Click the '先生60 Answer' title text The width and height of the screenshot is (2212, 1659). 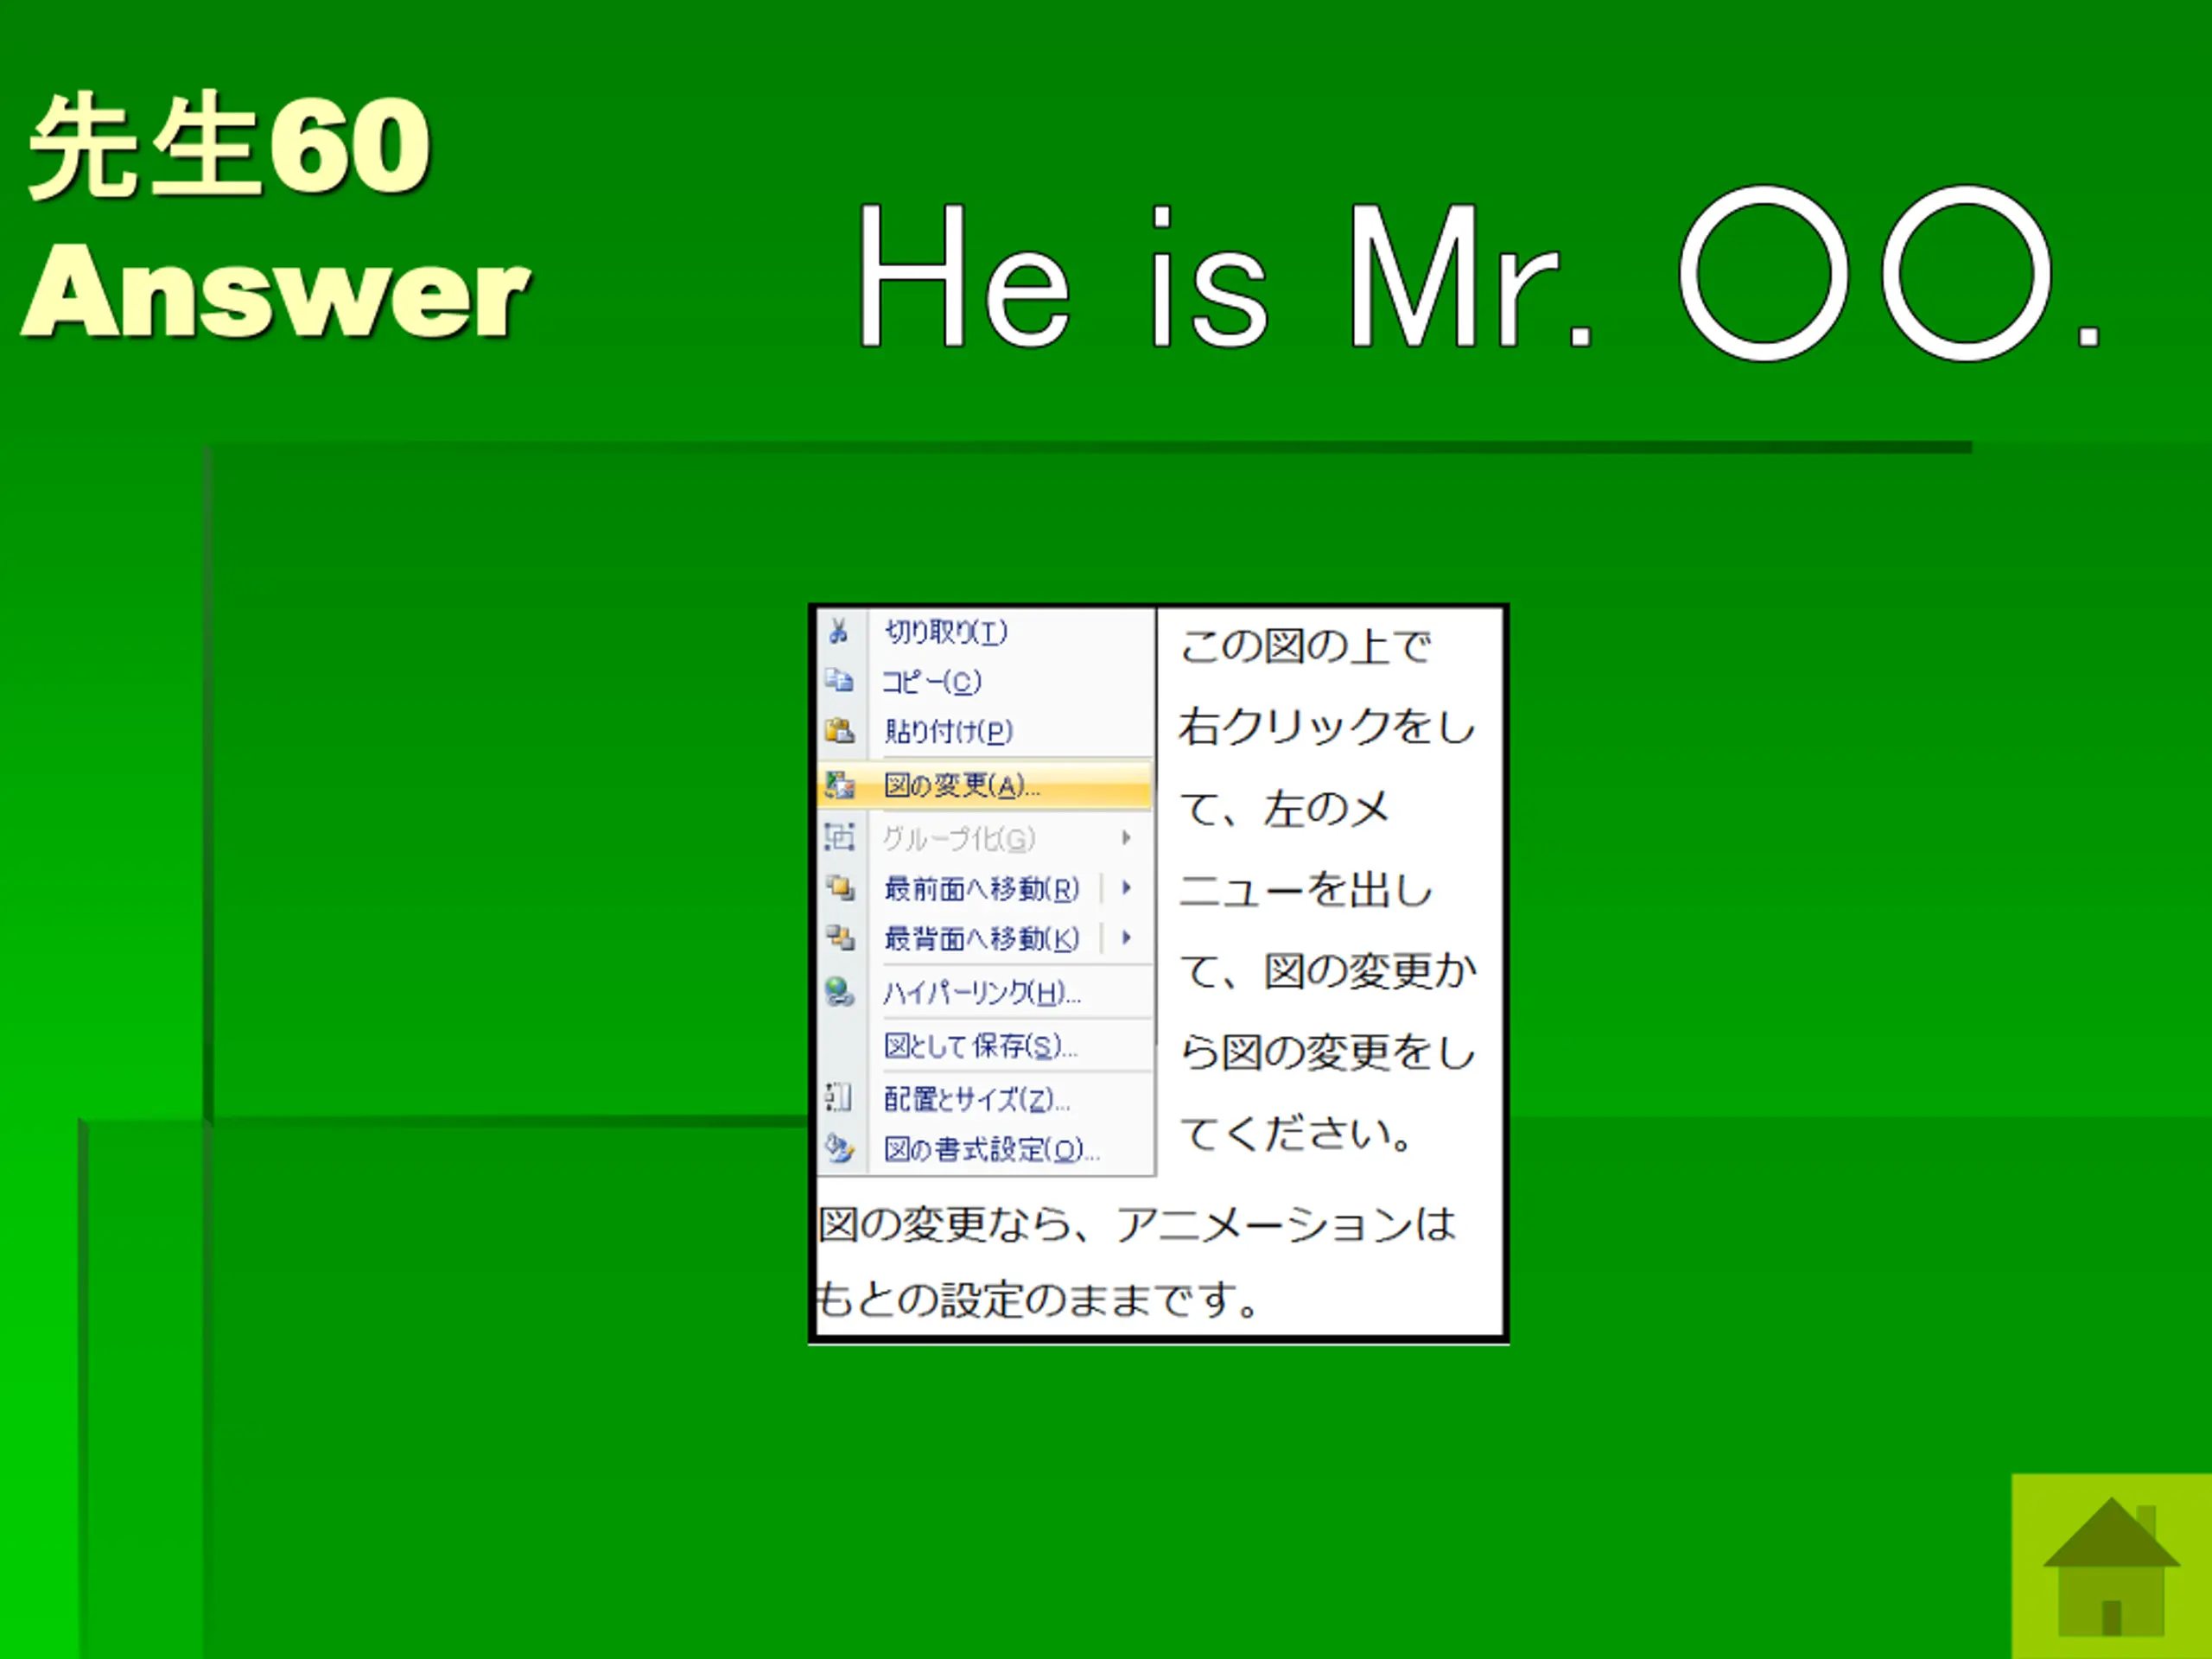click(276, 216)
